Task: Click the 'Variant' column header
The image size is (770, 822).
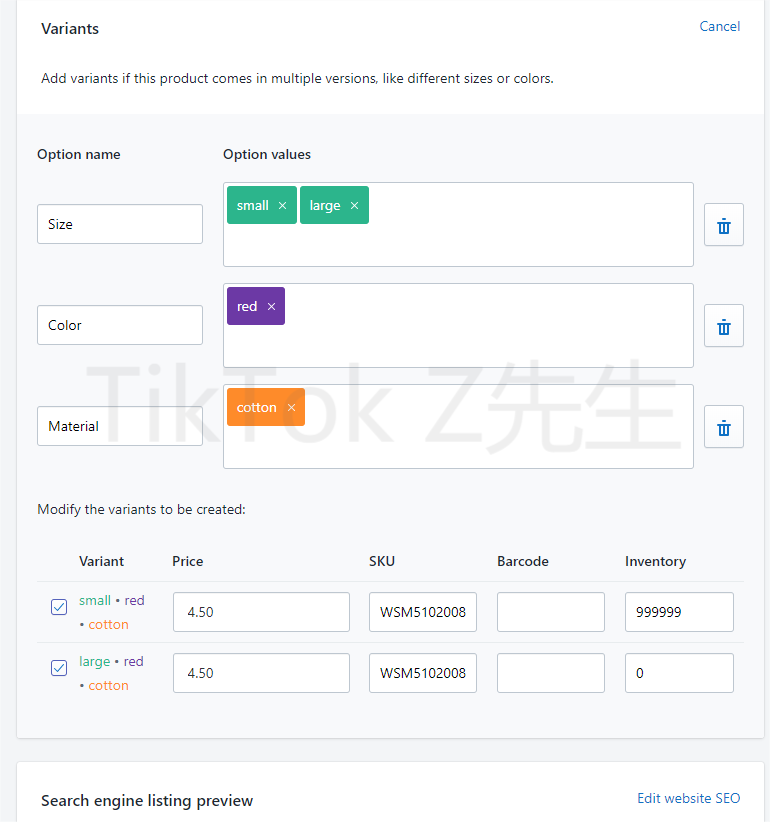Action: pos(101,561)
